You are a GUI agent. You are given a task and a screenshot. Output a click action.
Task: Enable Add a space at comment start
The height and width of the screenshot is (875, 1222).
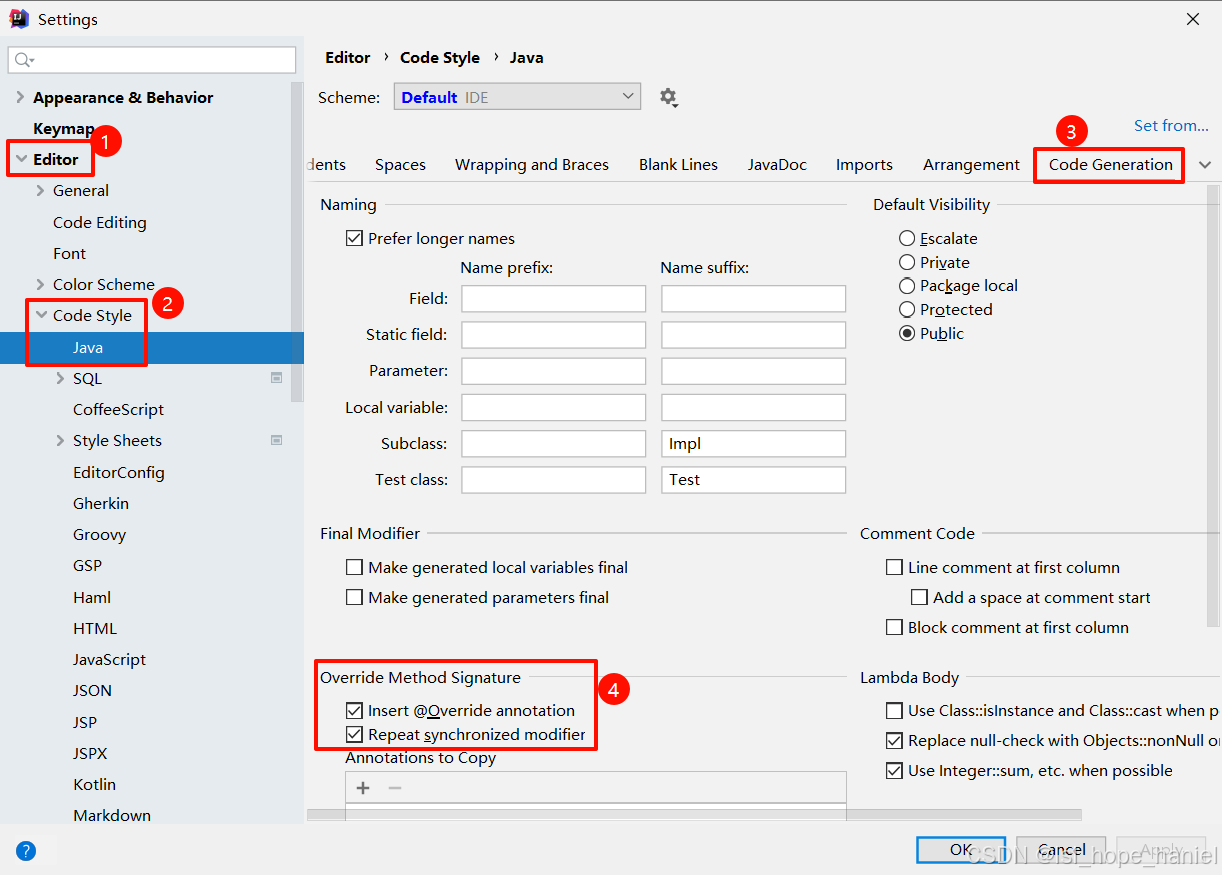coord(919,597)
